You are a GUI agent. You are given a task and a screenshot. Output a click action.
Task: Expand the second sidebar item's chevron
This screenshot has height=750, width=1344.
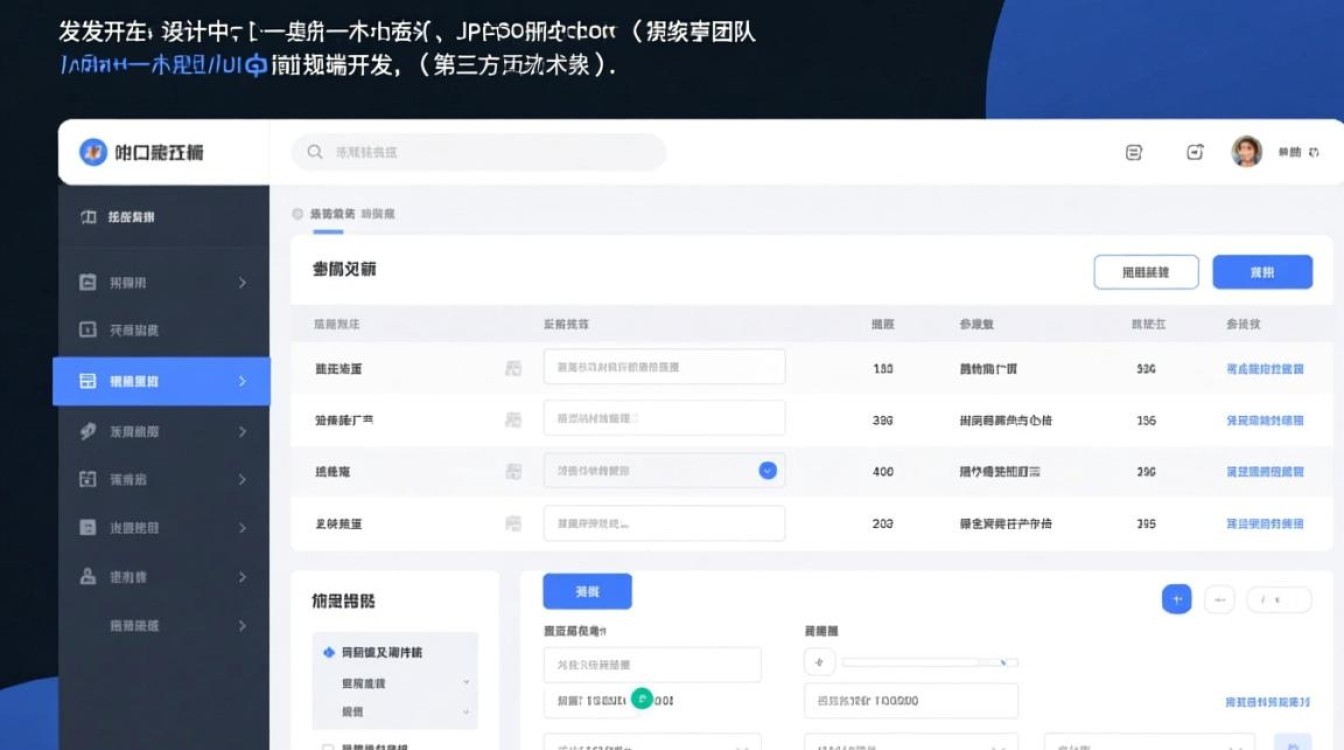242,282
